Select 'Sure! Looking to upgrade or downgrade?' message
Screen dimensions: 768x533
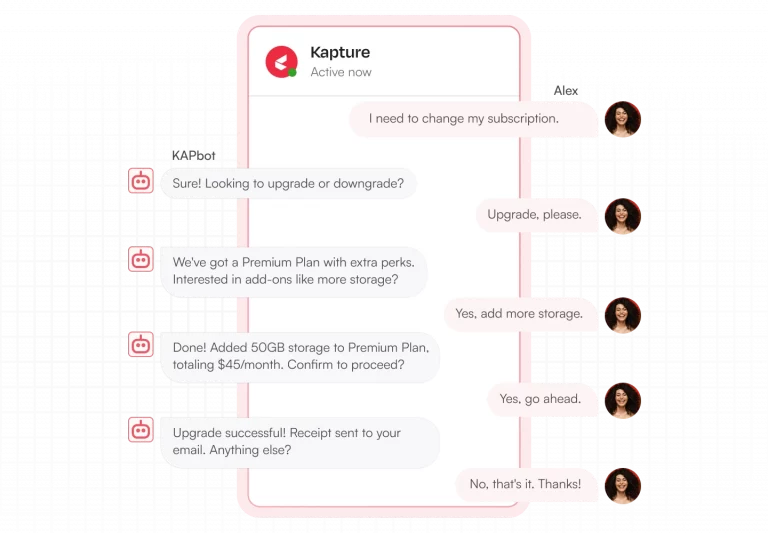pyautogui.click(x=288, y=183)
